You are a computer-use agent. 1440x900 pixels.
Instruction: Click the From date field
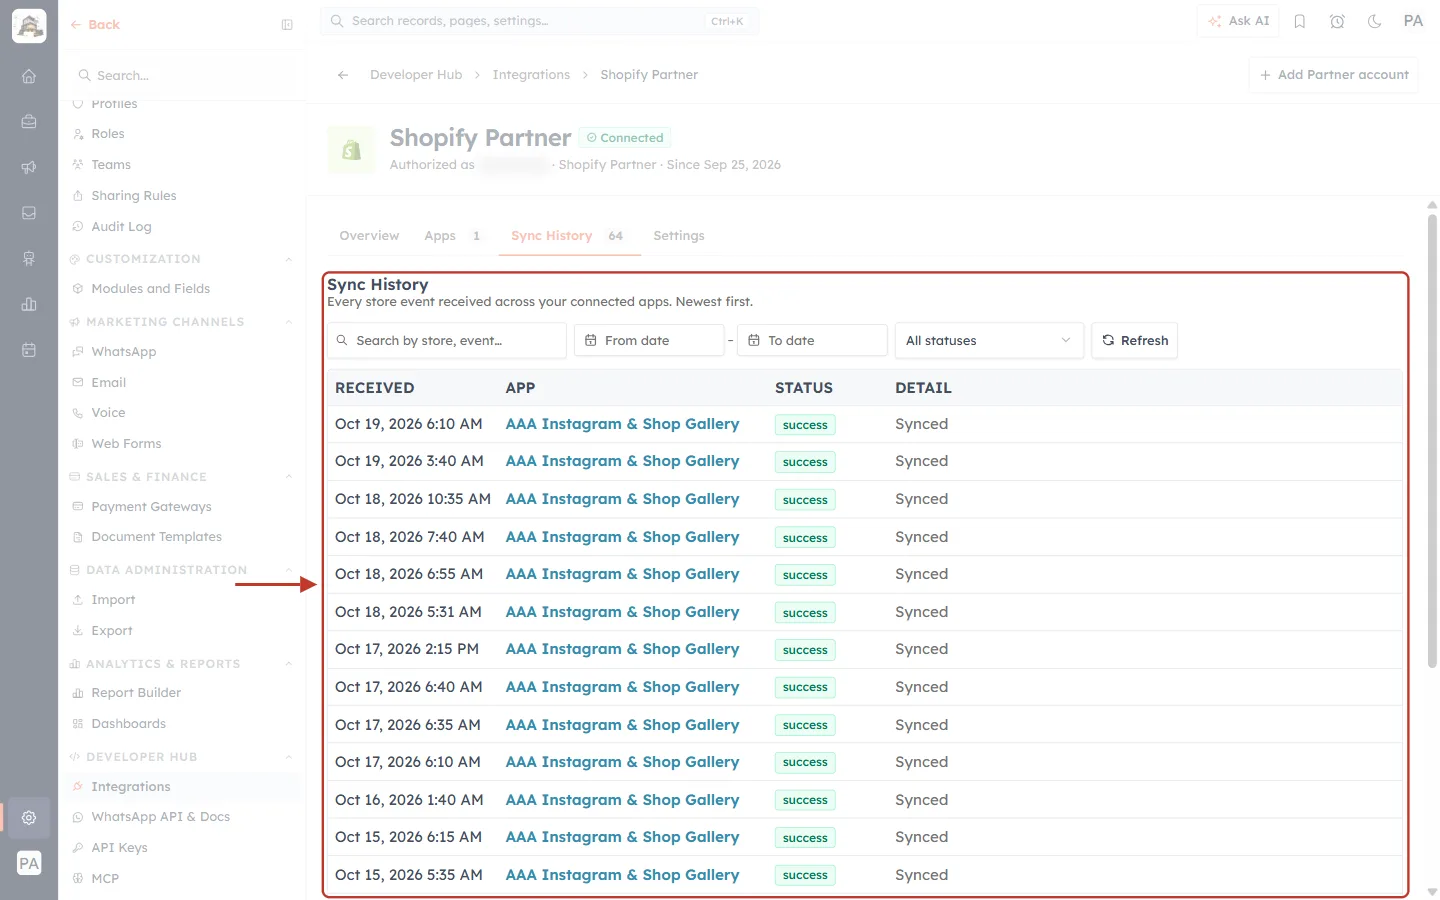pos(649,340)
